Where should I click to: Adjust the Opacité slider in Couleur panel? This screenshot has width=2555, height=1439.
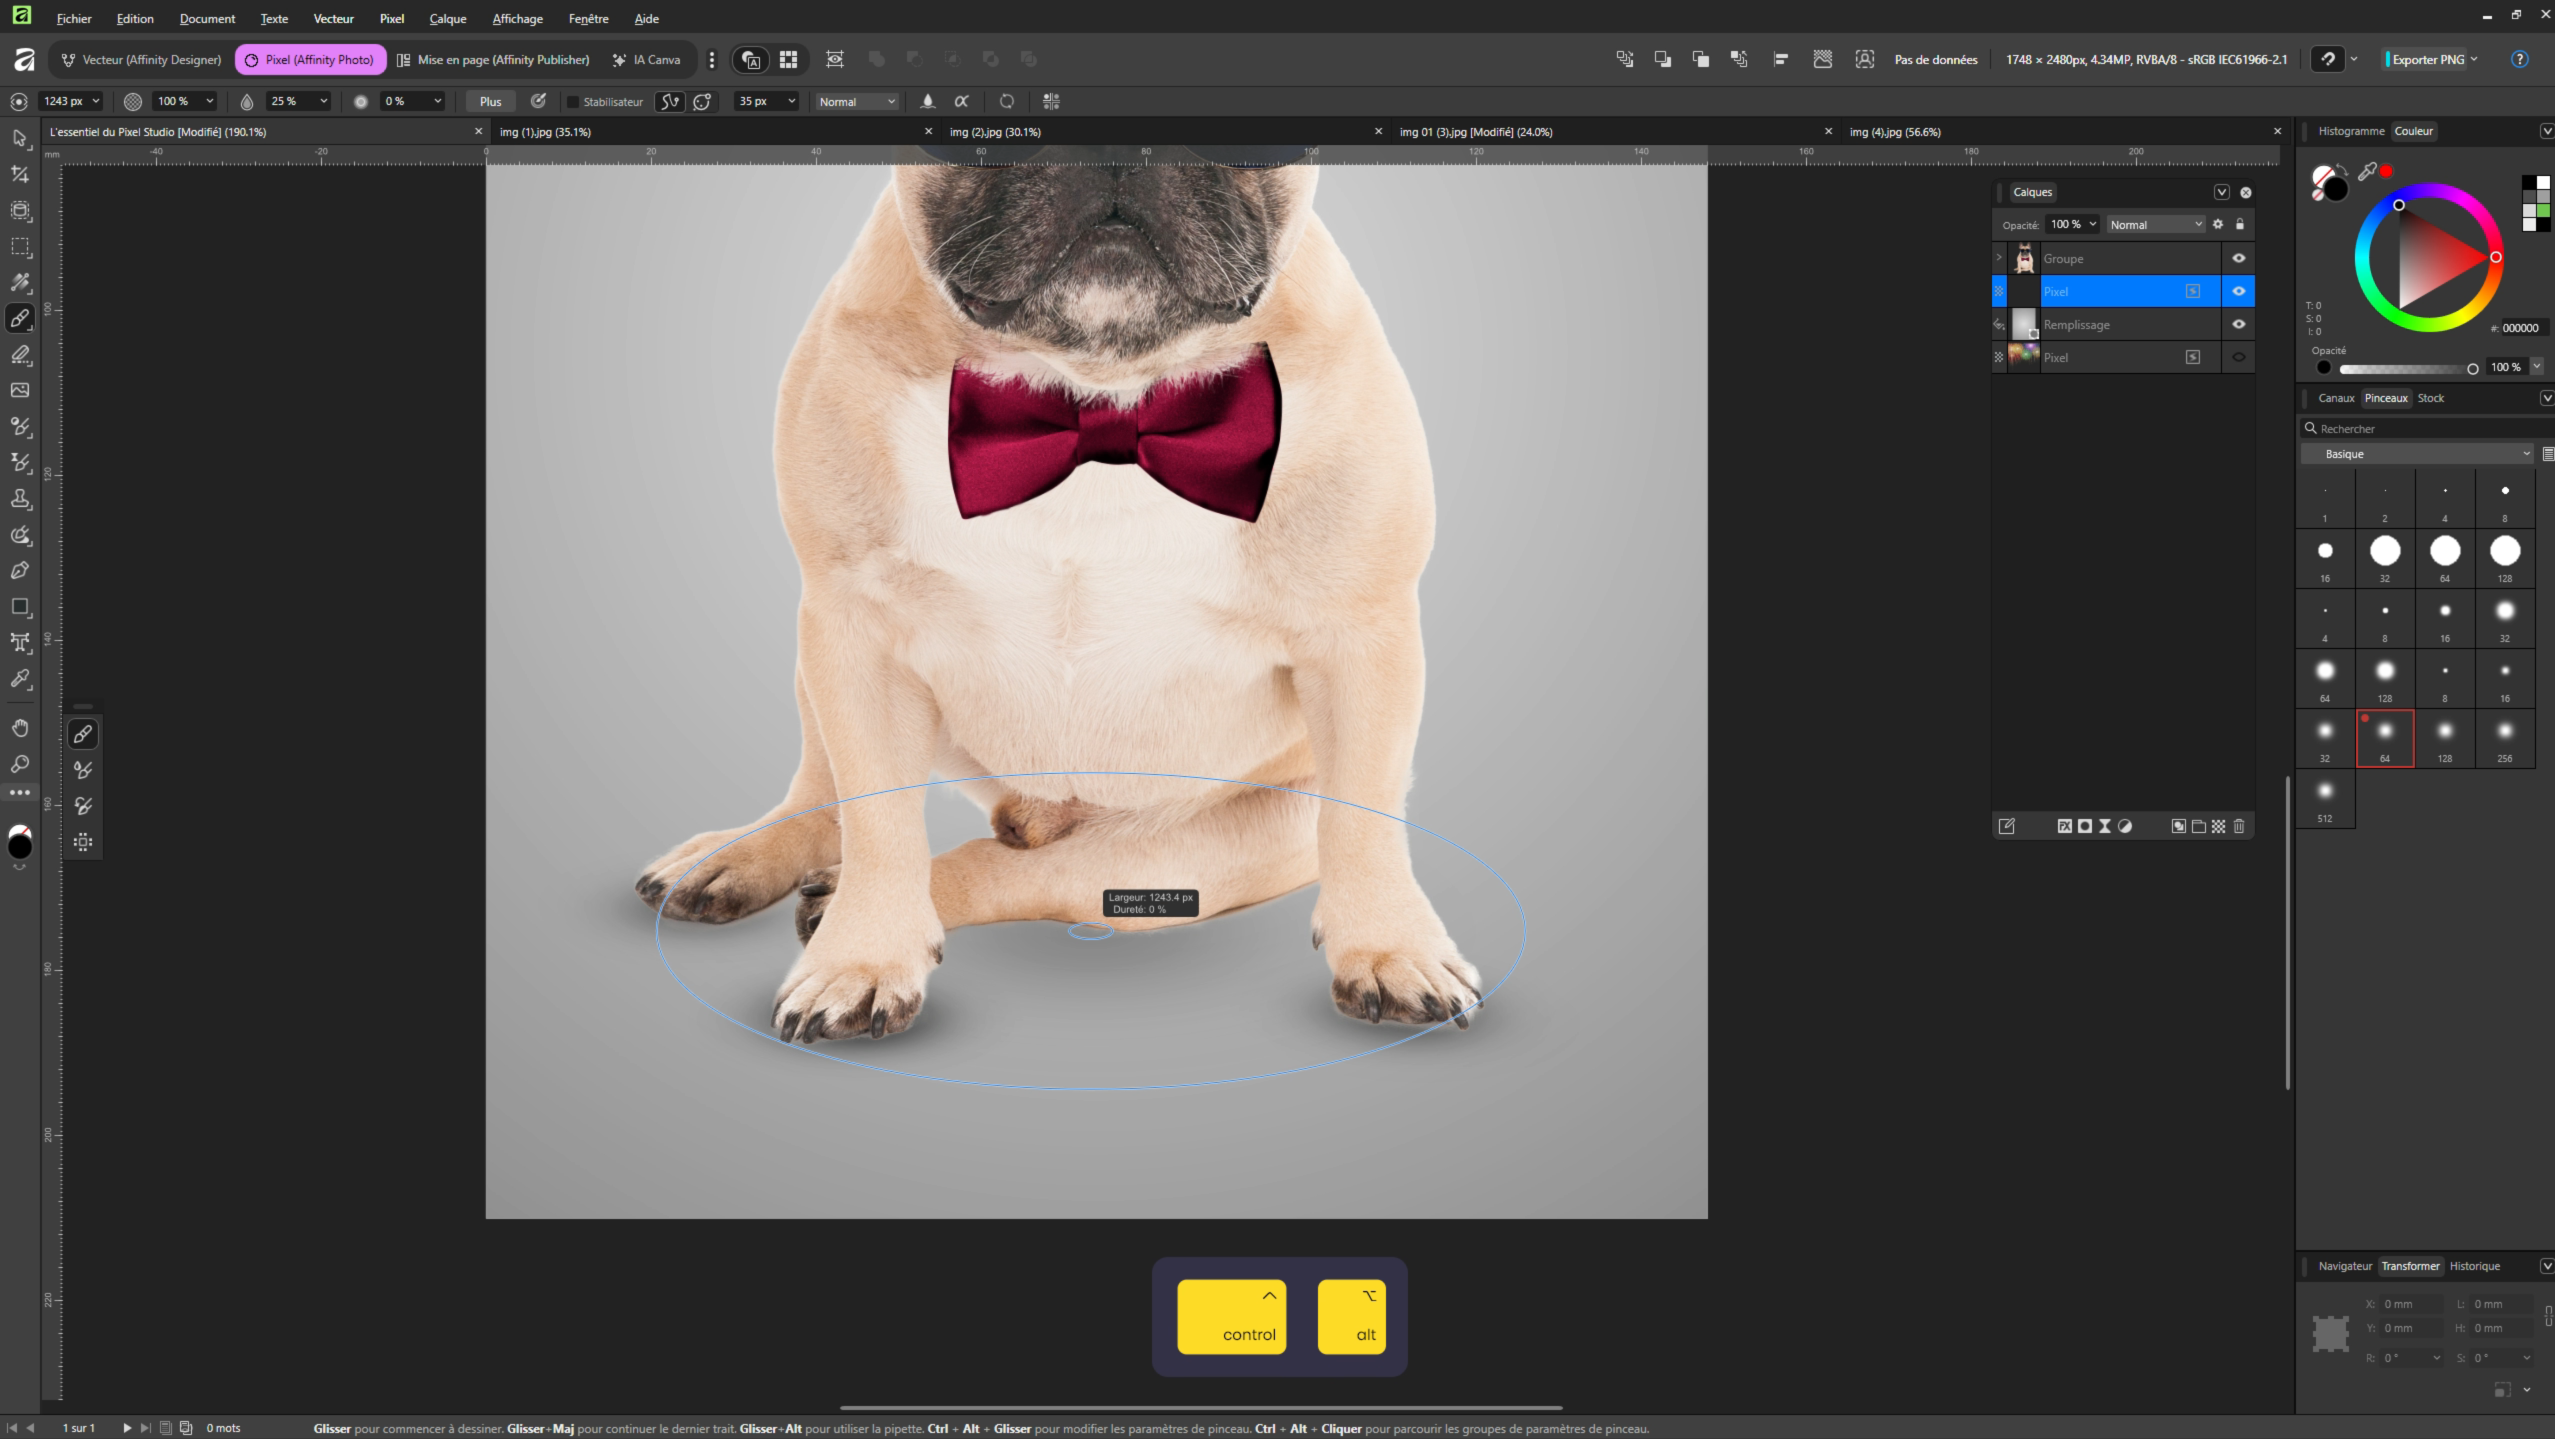coord(2406,369)
